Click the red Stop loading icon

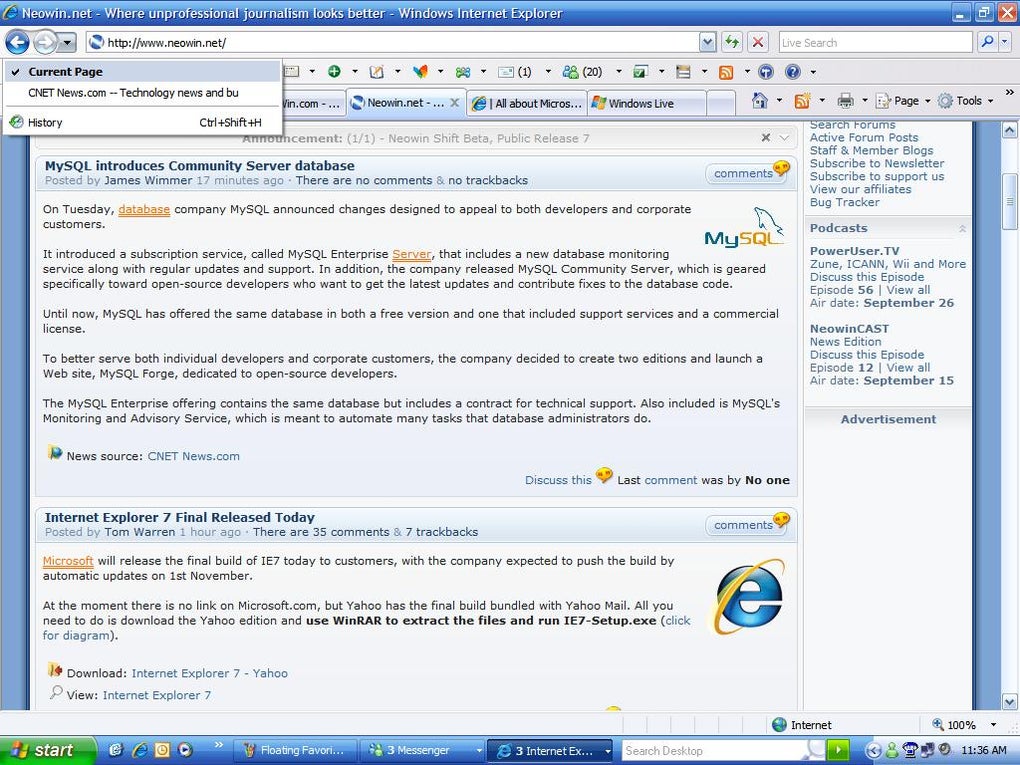point(758,42)
